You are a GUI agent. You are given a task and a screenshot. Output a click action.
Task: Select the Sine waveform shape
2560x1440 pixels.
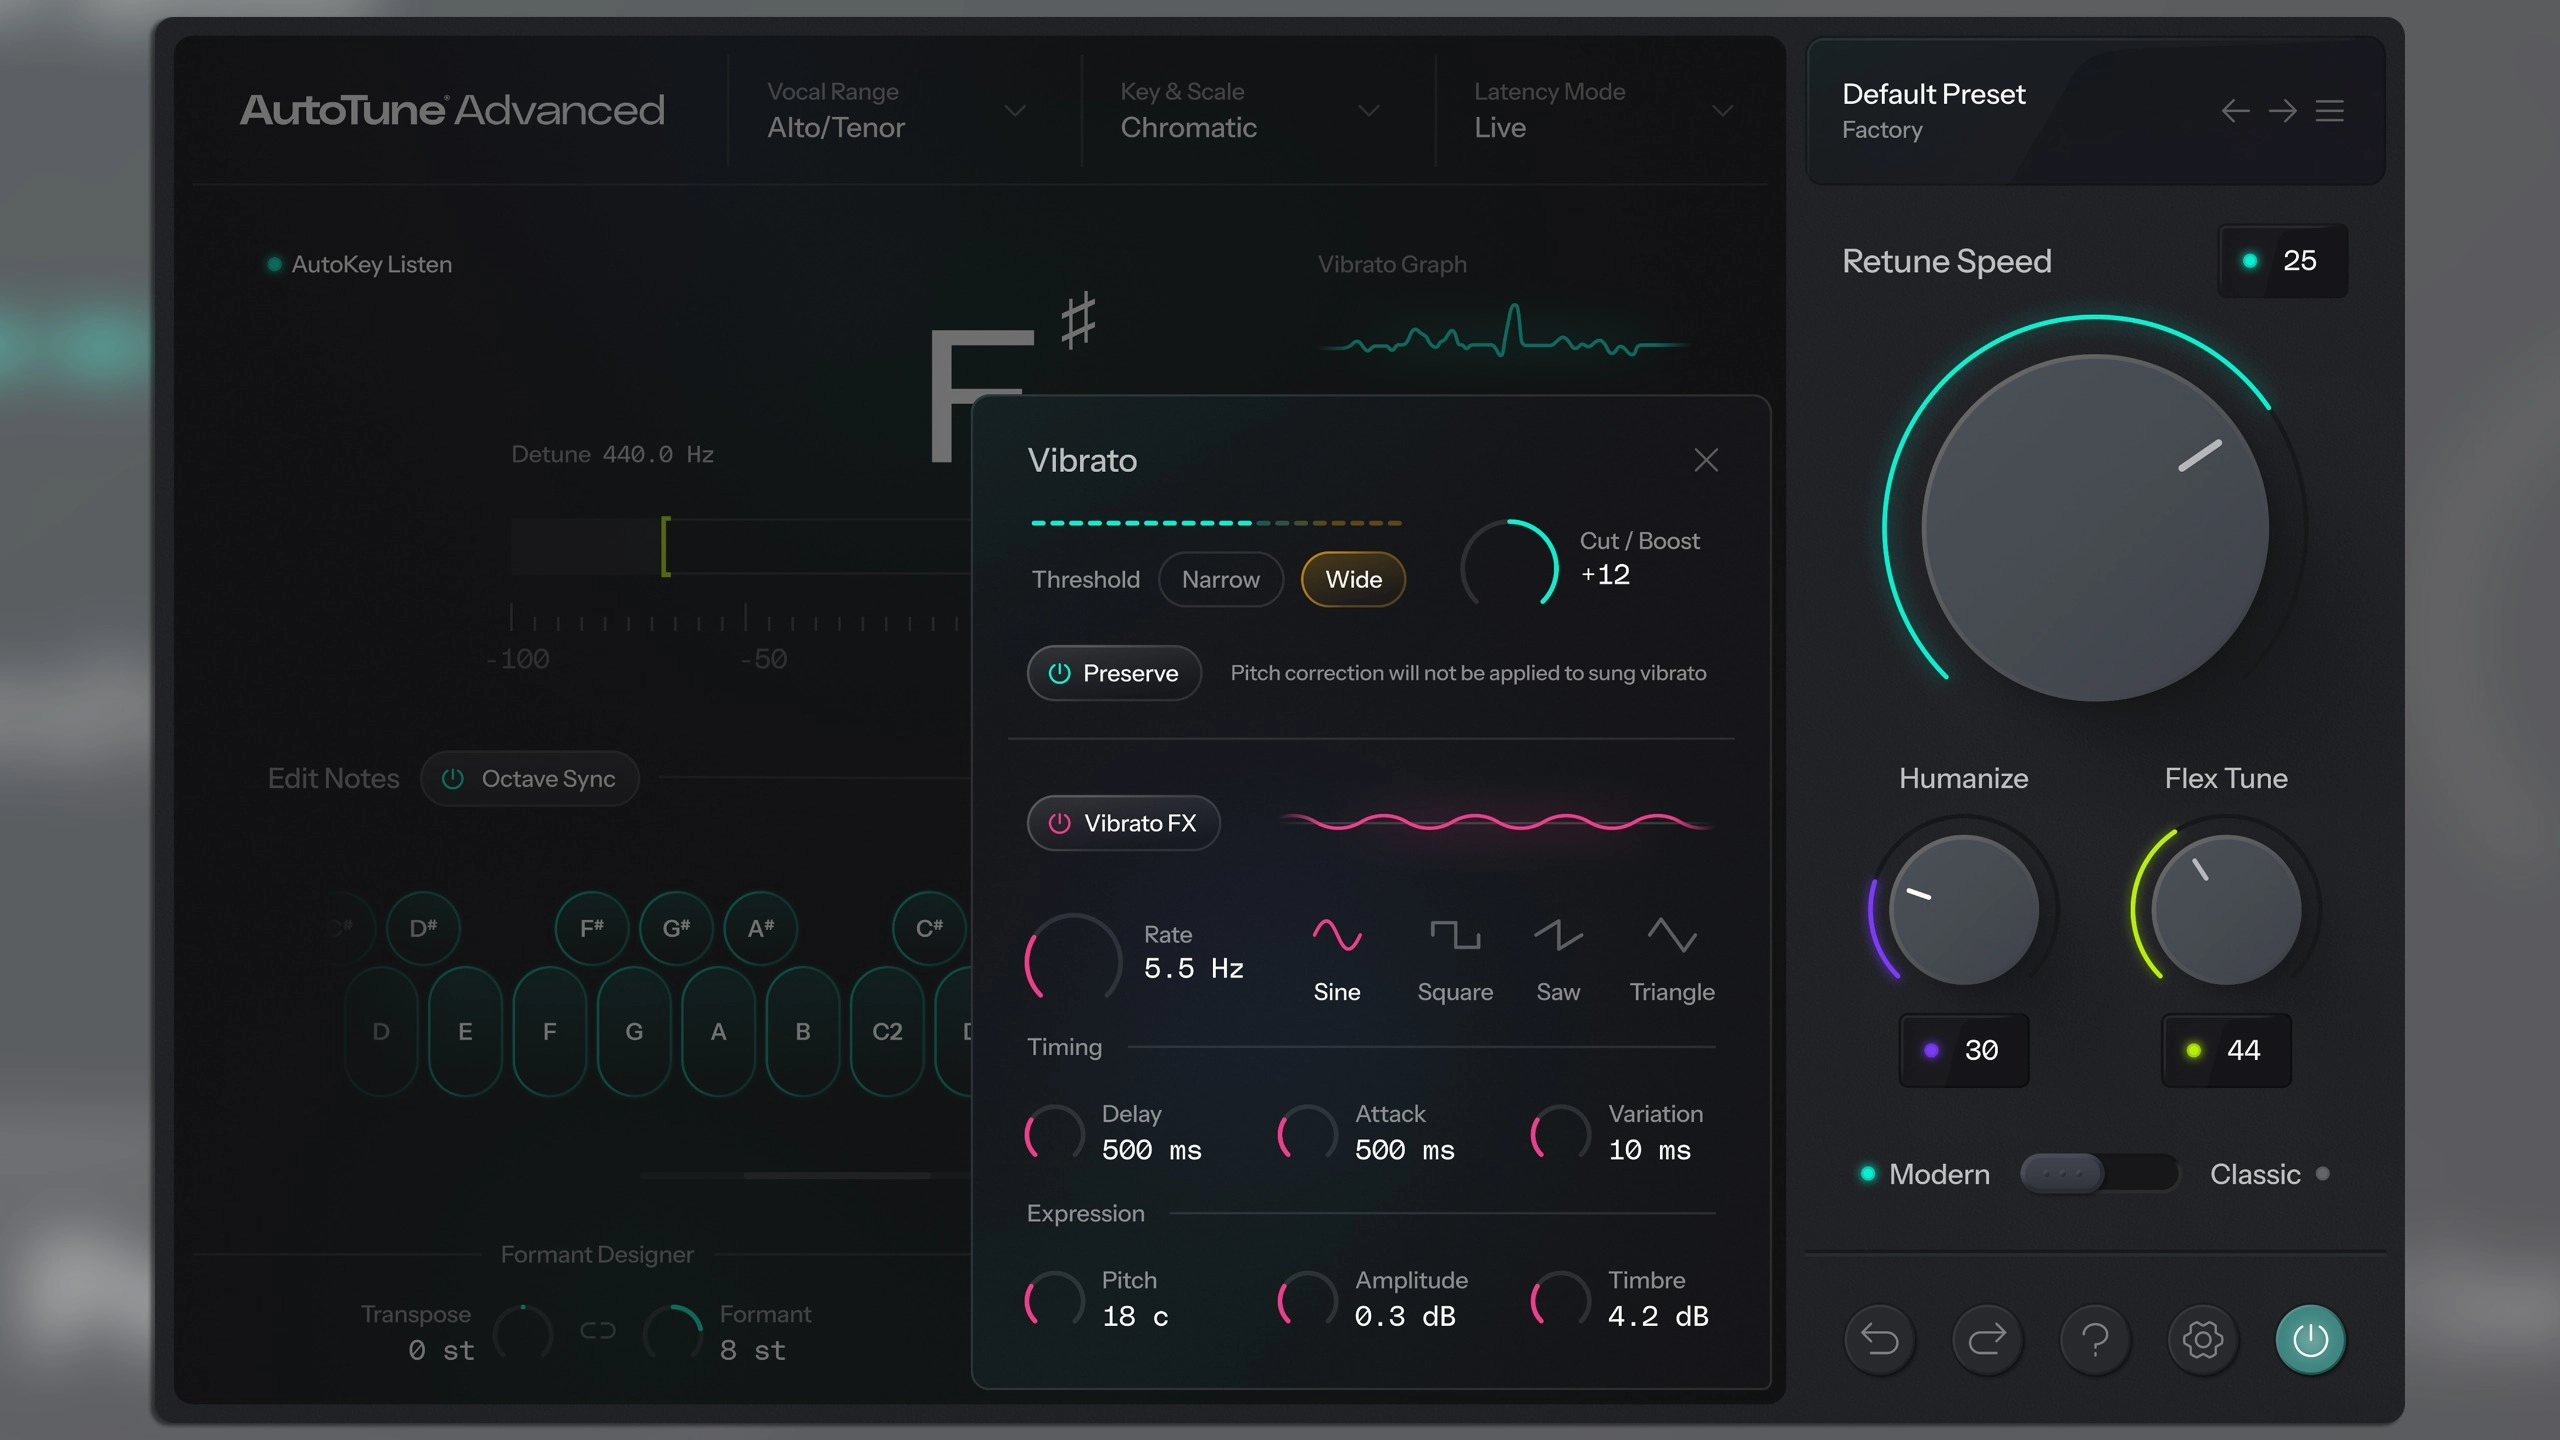point(1337,960)
